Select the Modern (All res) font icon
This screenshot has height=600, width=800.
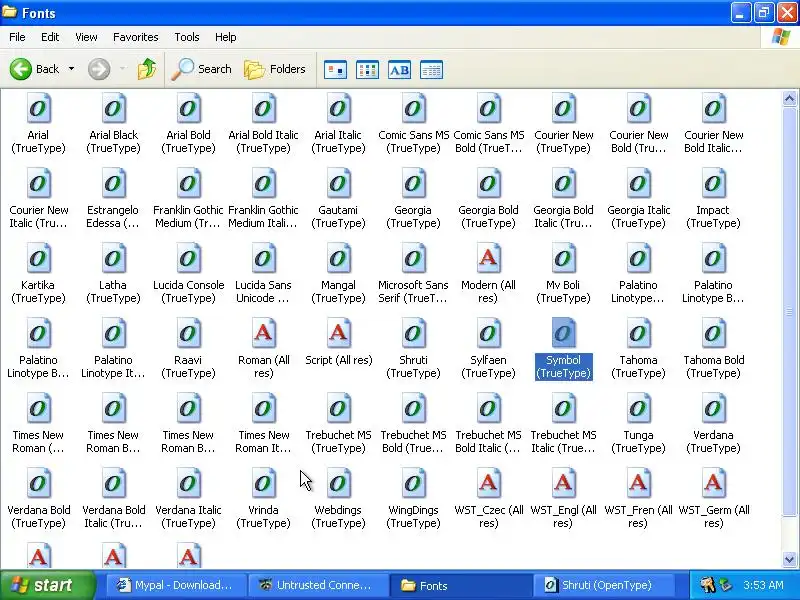pos(489,258)
